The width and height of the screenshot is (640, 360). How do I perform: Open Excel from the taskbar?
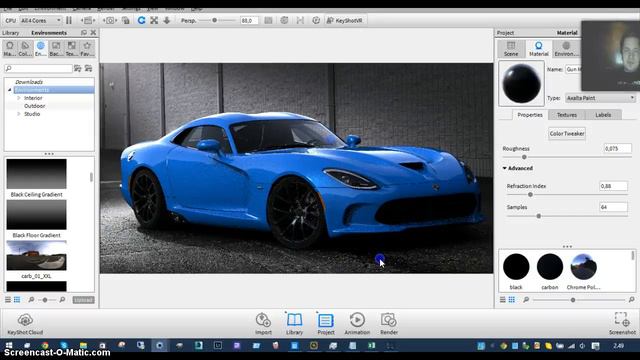371,346
